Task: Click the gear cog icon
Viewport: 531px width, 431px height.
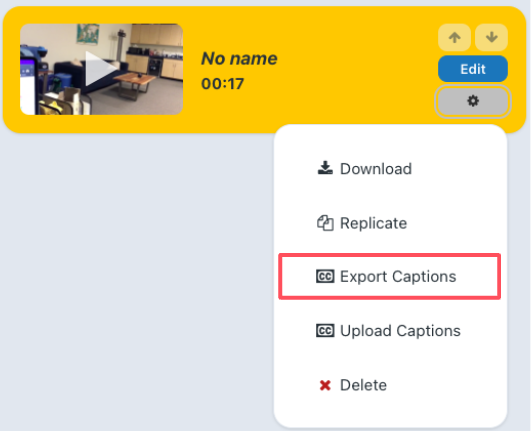Action: click(473, 101)
